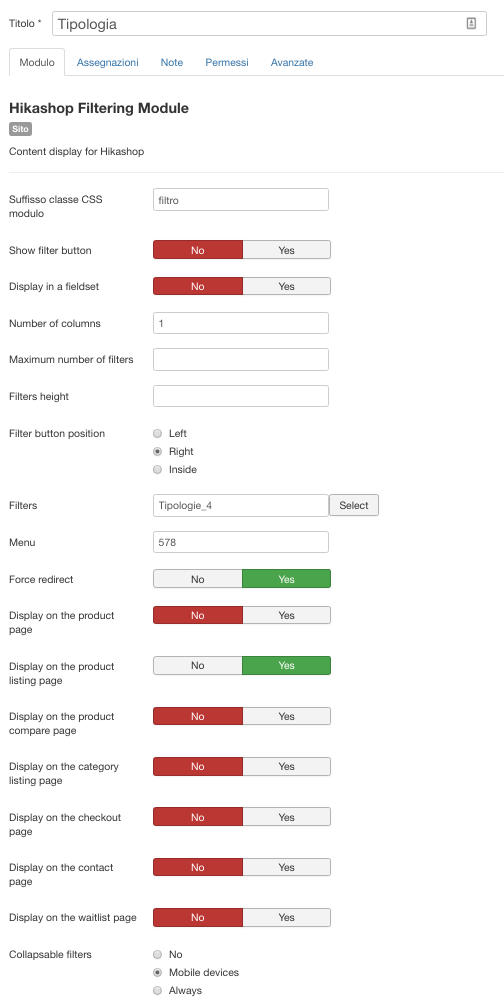504x1000 pixels.
Task: Open the Note tab
Action: [172, 62]
